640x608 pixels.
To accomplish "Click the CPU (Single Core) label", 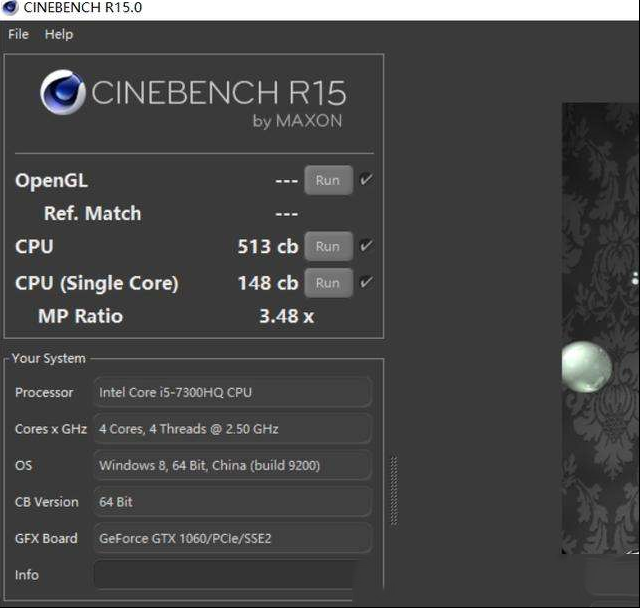I will [97, 283].
